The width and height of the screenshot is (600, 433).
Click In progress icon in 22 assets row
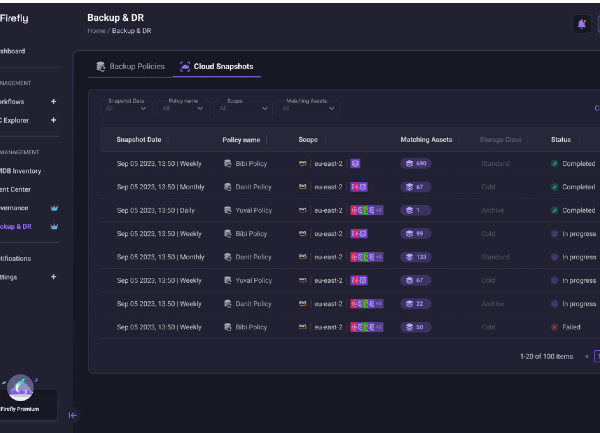554,304
